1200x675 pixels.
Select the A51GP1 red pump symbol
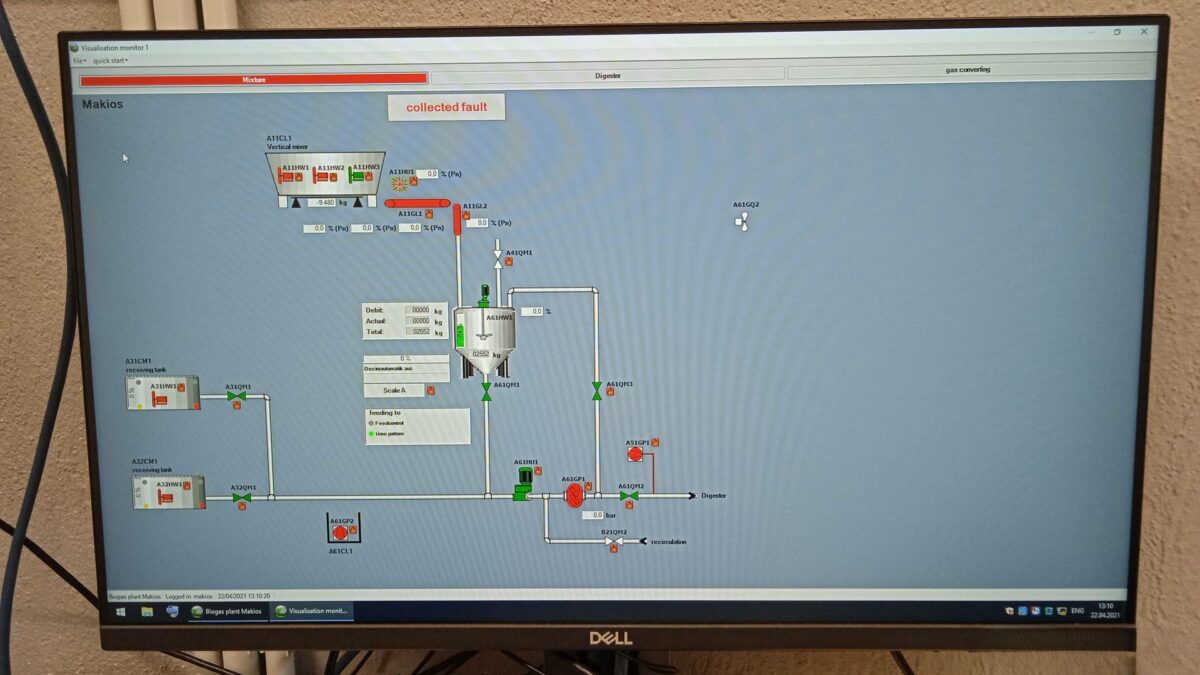[635, 454]
